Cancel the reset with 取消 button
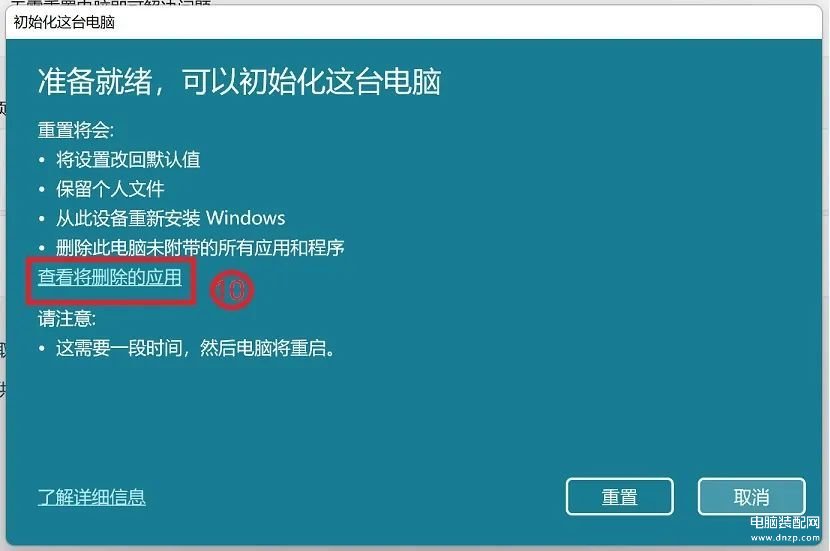Viewport: 830px width, 551px height. coord(751,496)
